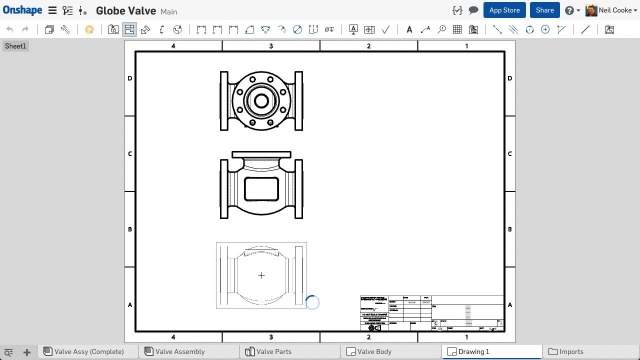Screen dimensions: 640x360
Task: Select the diameter dimension tool
Action: (298, 29)
